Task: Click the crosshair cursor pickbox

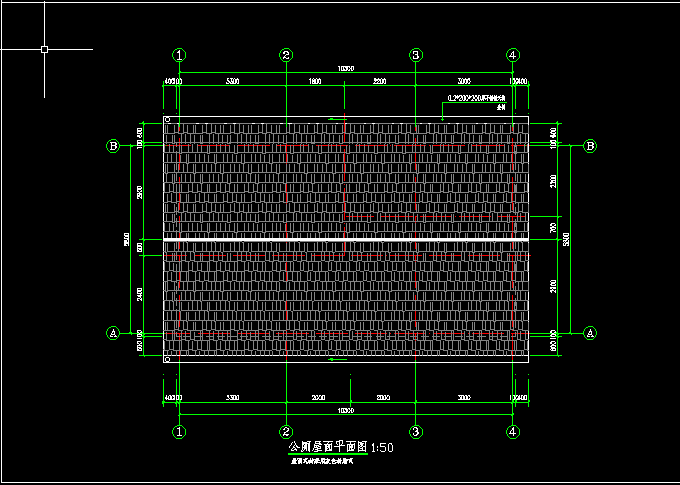Action: [x=44, y=49]
